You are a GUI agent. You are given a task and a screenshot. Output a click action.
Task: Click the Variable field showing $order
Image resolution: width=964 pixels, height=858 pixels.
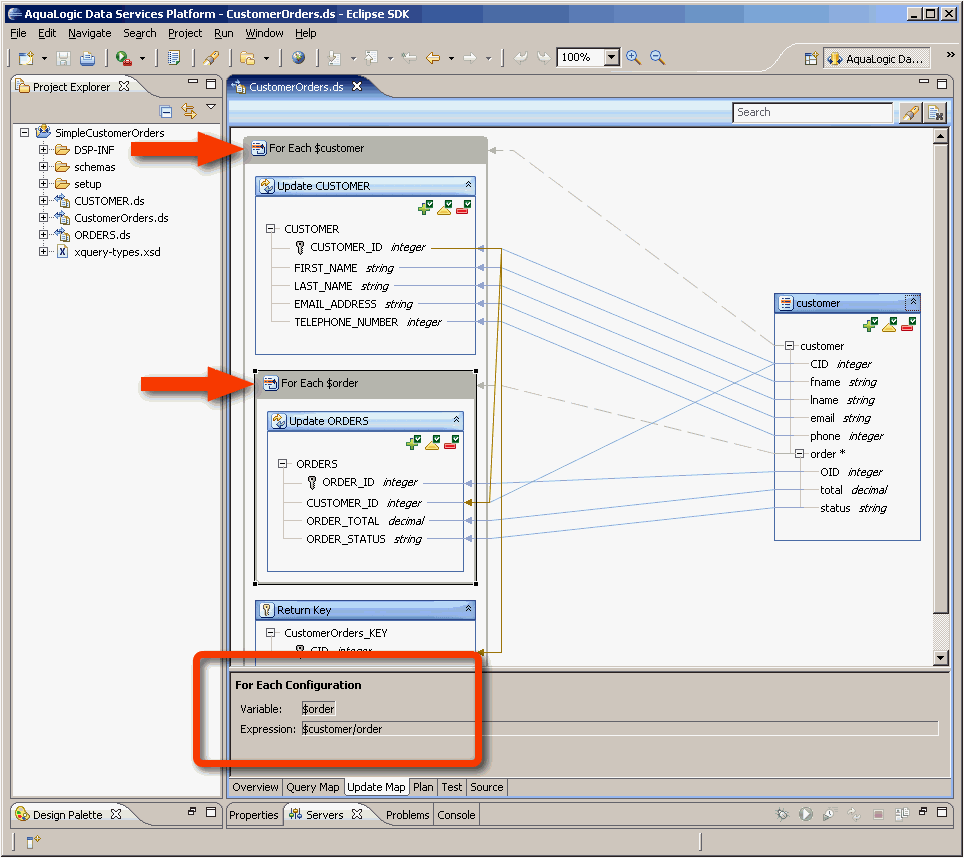(x=318, y=709)
